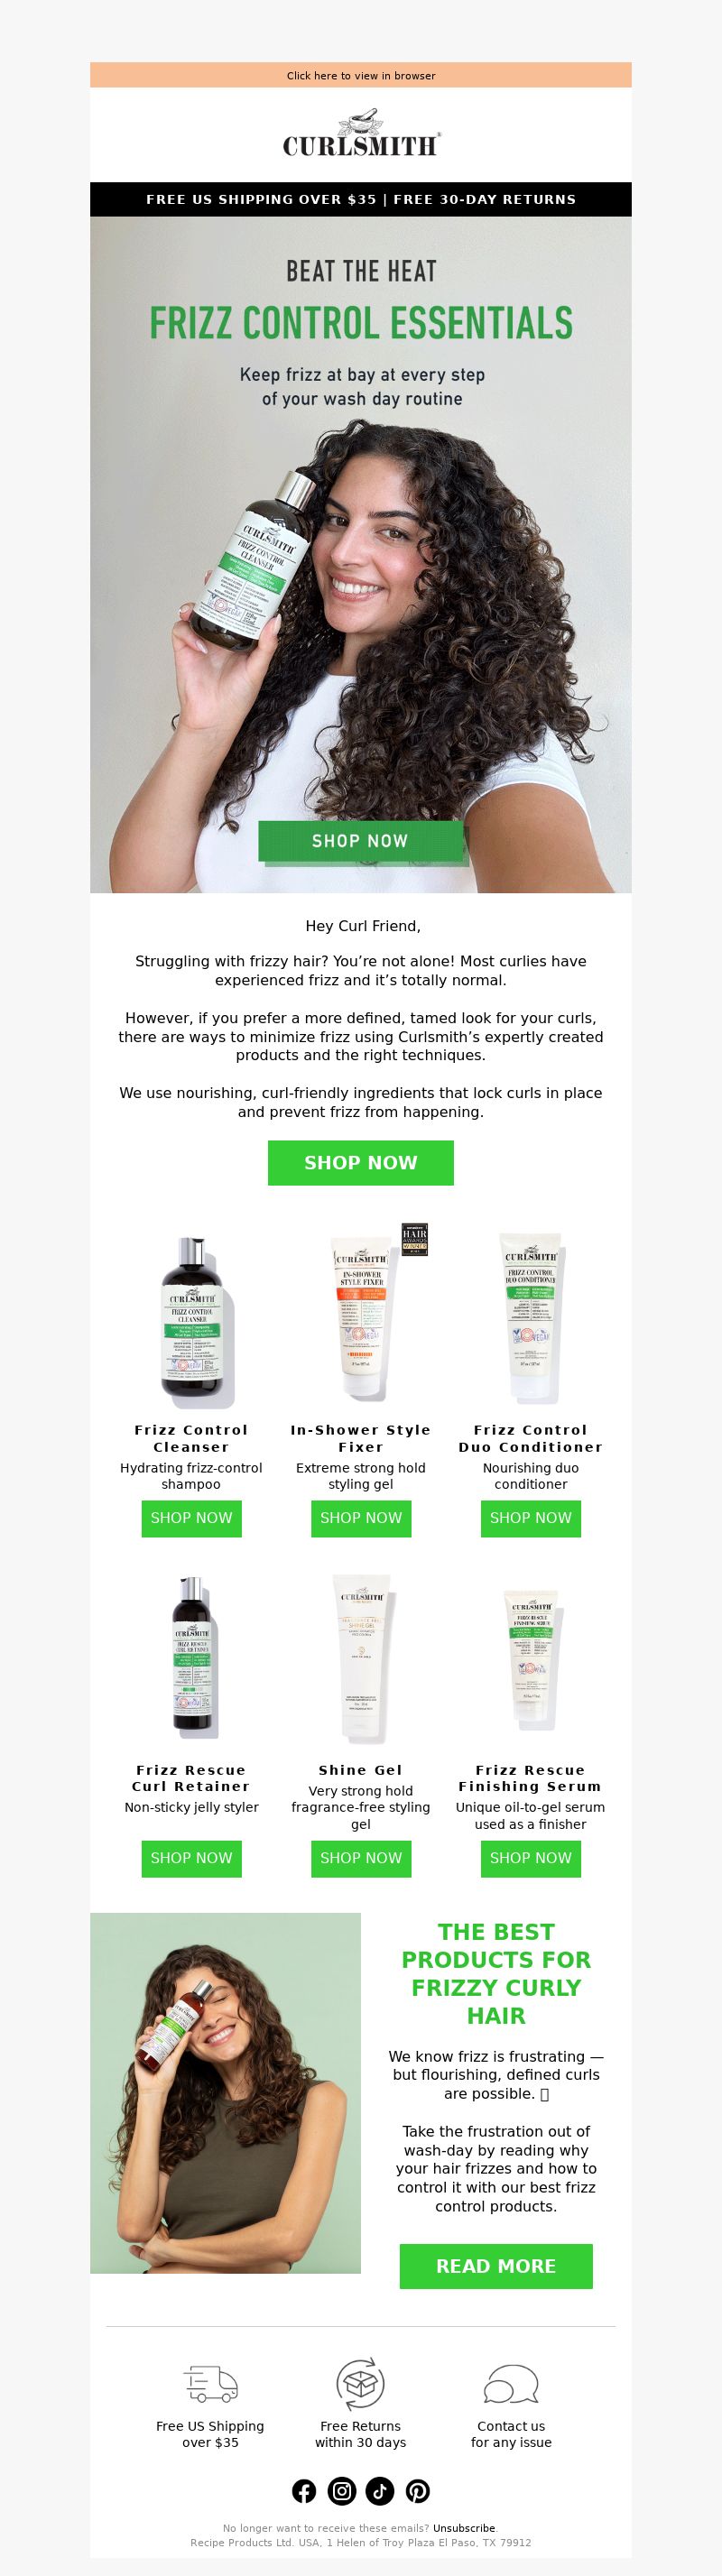Click the Curlsmith logo

click(361, 143)
